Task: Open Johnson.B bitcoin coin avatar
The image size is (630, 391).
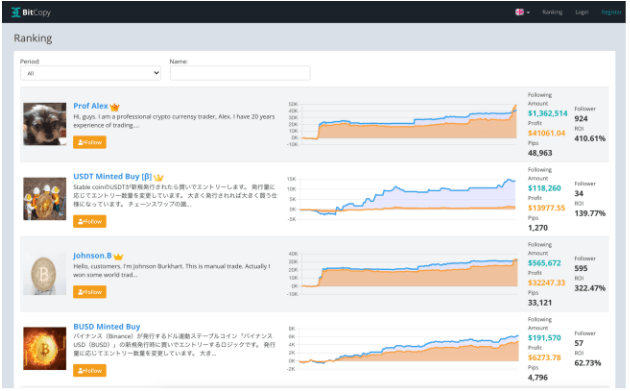Action: click(45, 274)
